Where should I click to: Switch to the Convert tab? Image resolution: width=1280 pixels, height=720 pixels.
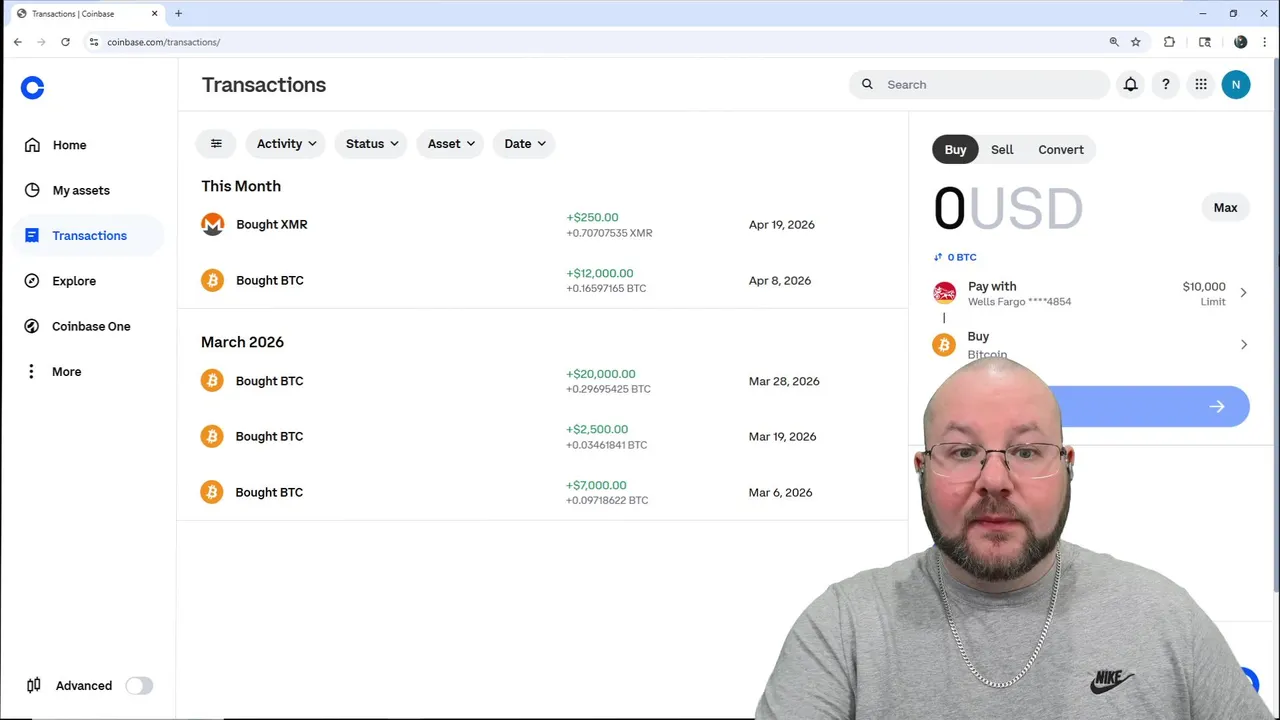[x=1061, y=150]
